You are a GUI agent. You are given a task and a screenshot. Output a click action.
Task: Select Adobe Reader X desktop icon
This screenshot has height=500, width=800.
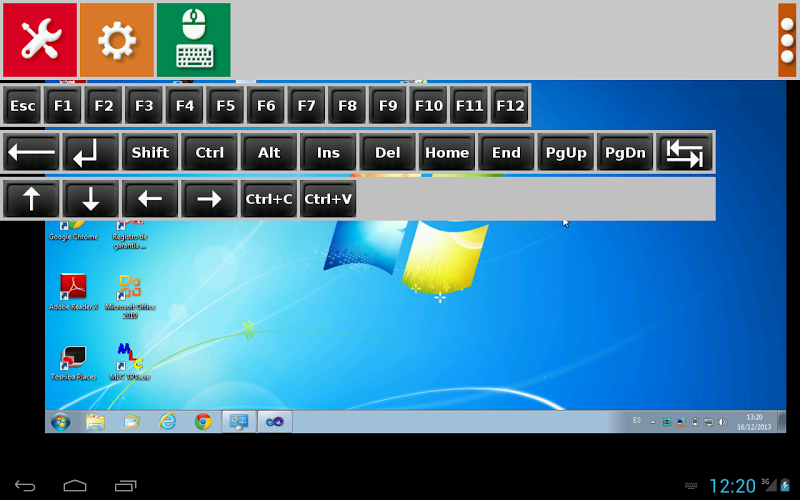pyautogui.click(x=73, y=292)
